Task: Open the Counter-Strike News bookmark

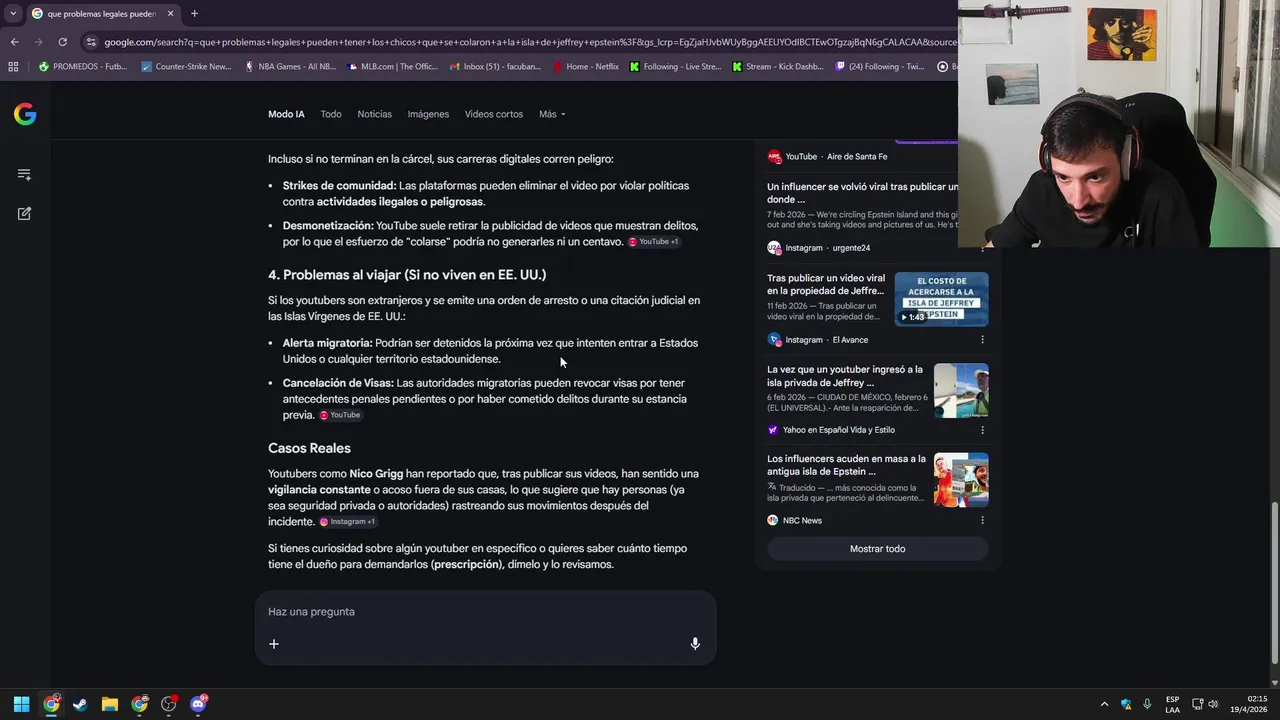Action: pos(186,67)
